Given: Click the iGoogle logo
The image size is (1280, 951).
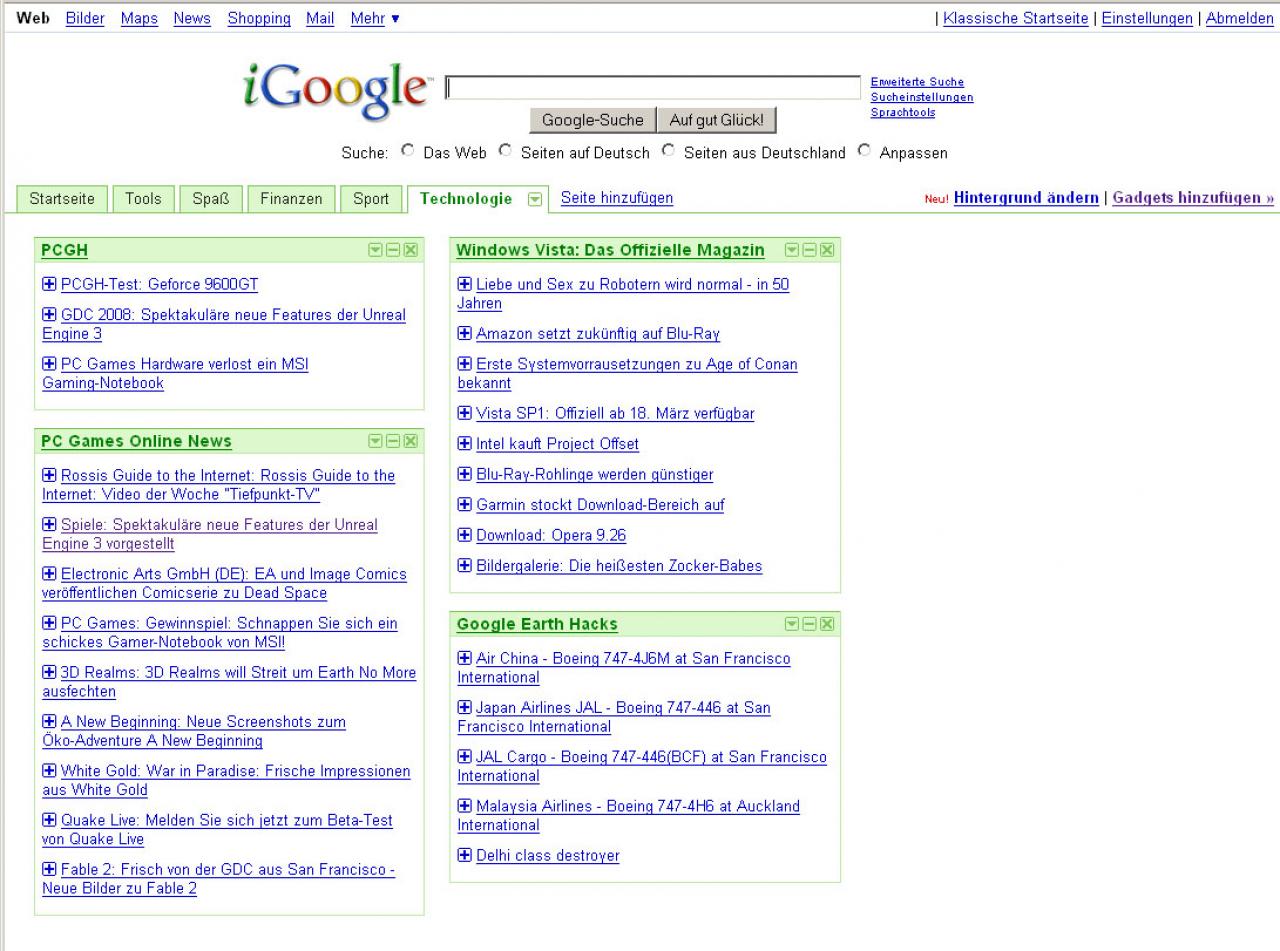Looking at the screenshot, I should coord(339,90).
